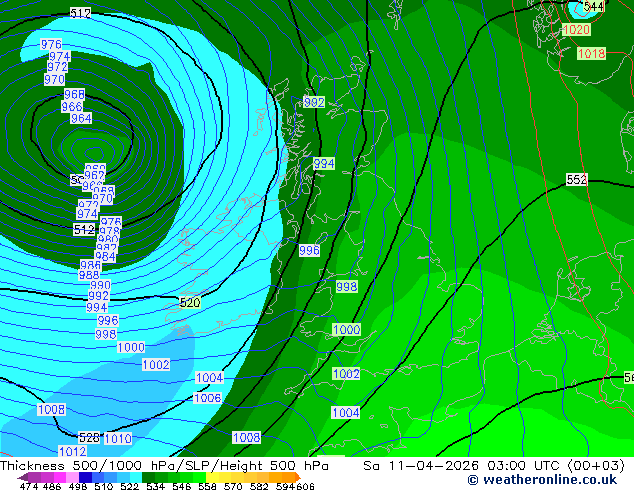This screenshot has width=634, height=490.
Task: Click the dark blue swatch in the thickness legend
Action: [x=85, y=477]
